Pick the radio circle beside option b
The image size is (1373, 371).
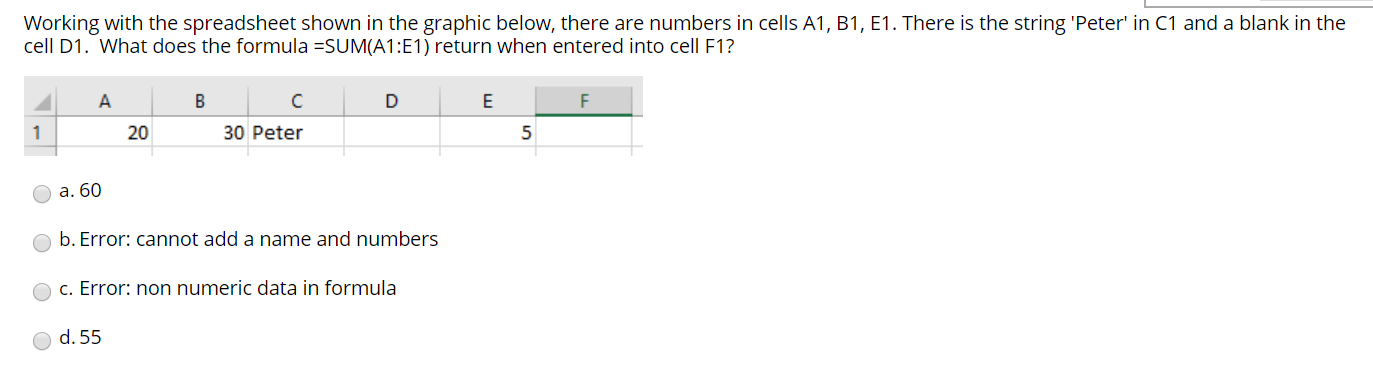pyautogui.click(x=42, y=243)
